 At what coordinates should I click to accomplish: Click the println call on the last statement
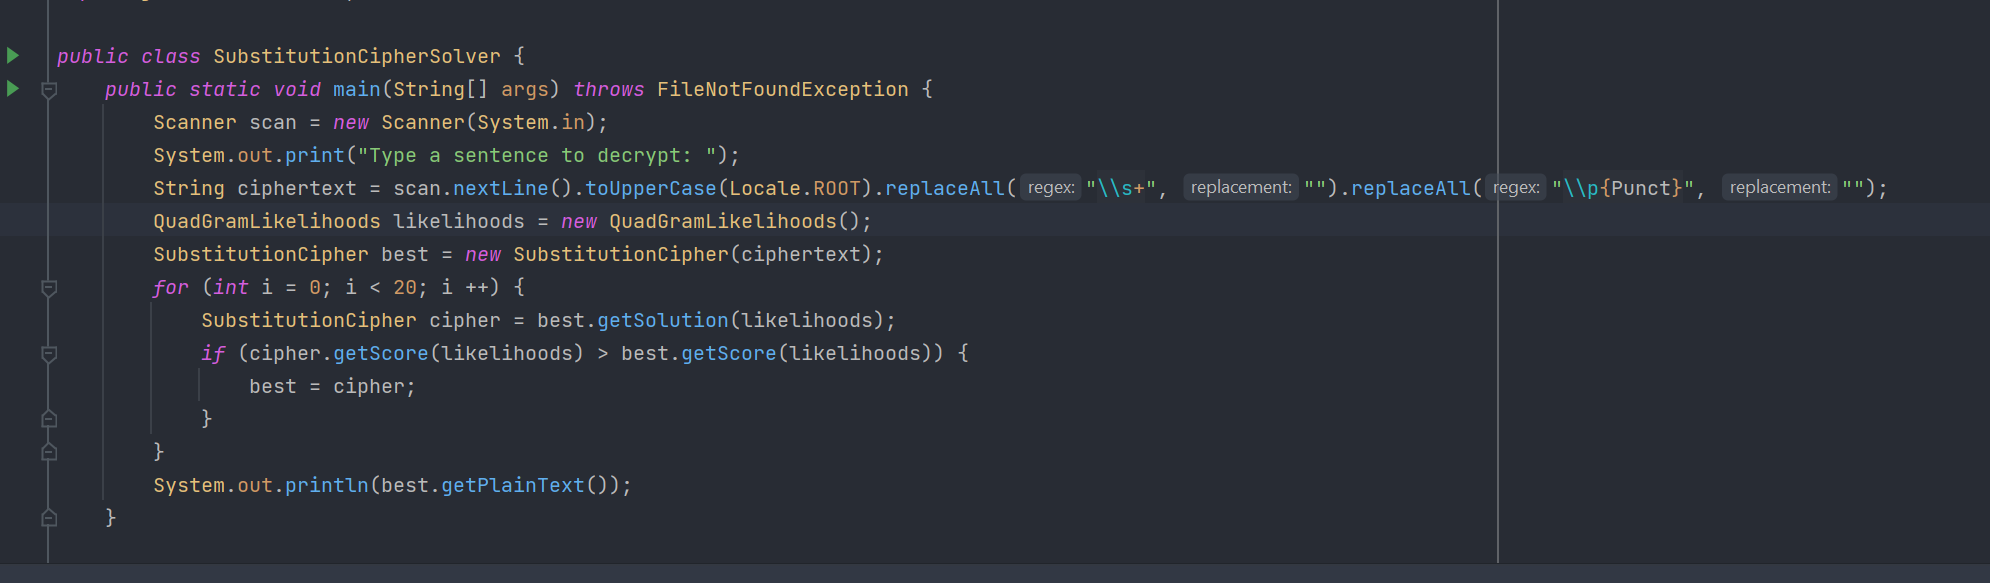(327, 486)
